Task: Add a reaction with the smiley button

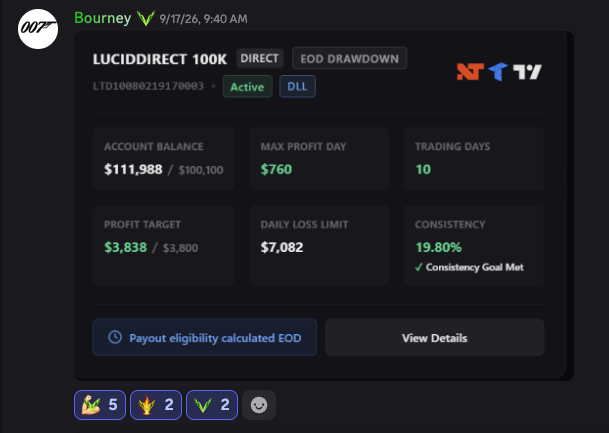Action: click(x=259, y=405)
